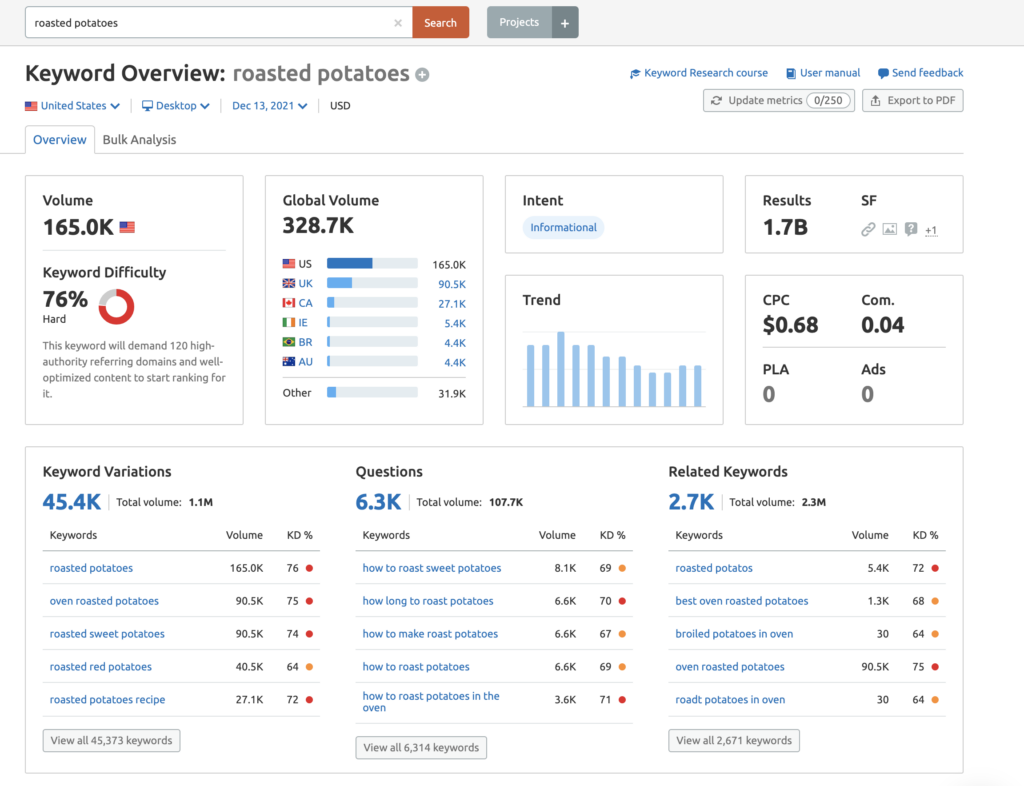1024x786 pixels.
Task: Click the UK volume bar in Global Volume
Action: [372, 283]
